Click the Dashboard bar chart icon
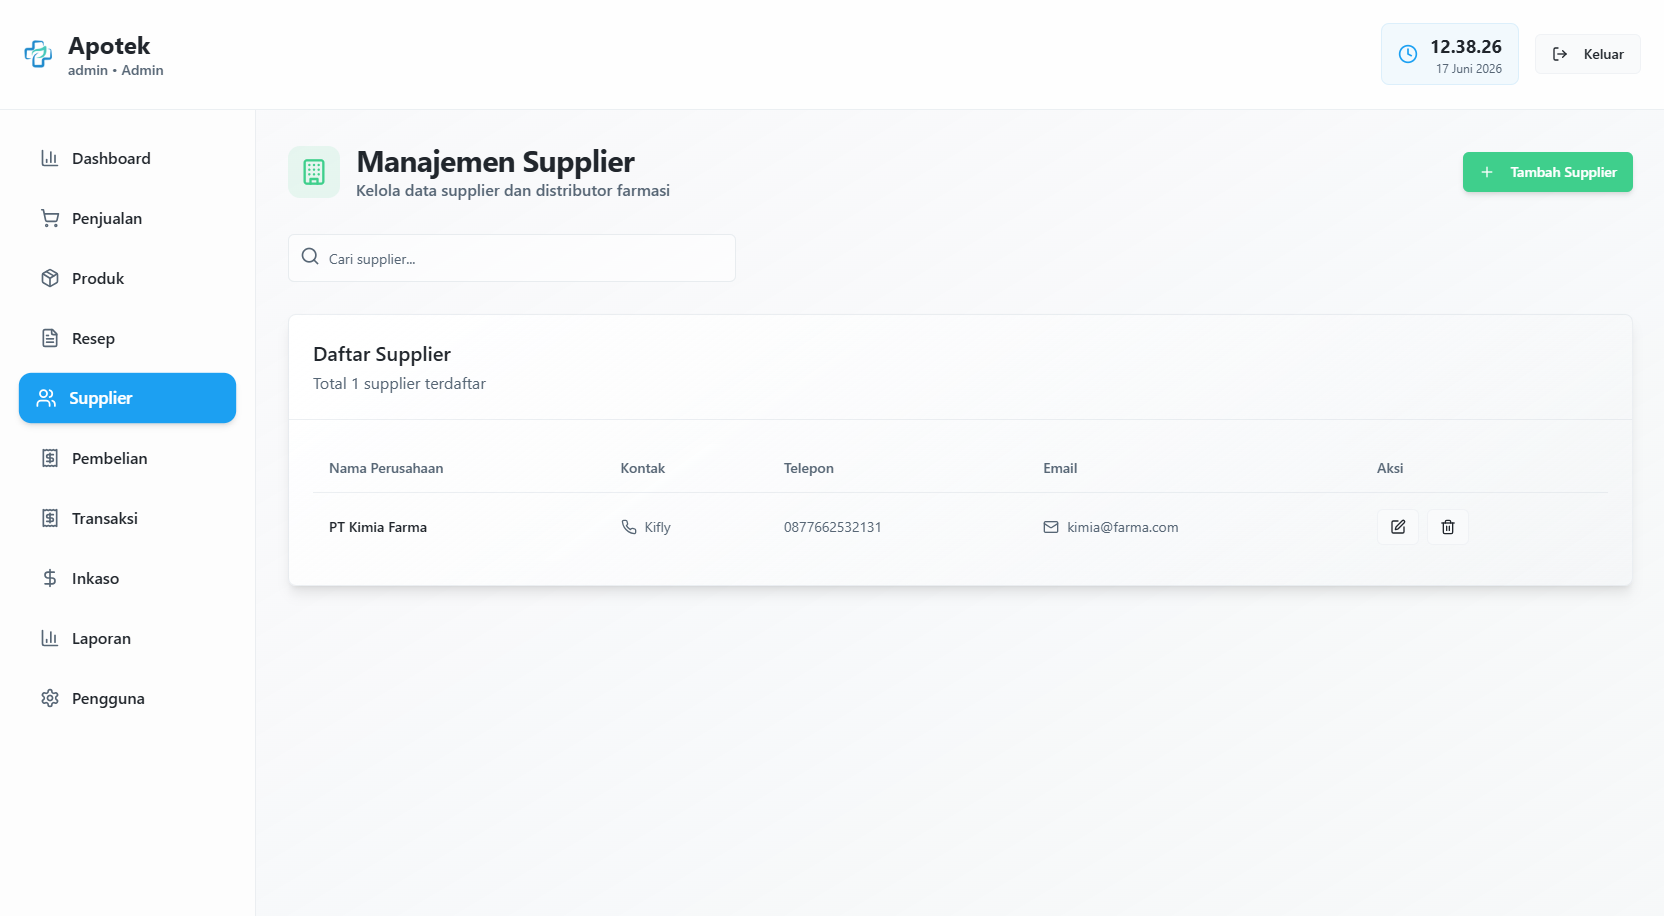Screen dimensions: 1664x916 coord(50,158)
